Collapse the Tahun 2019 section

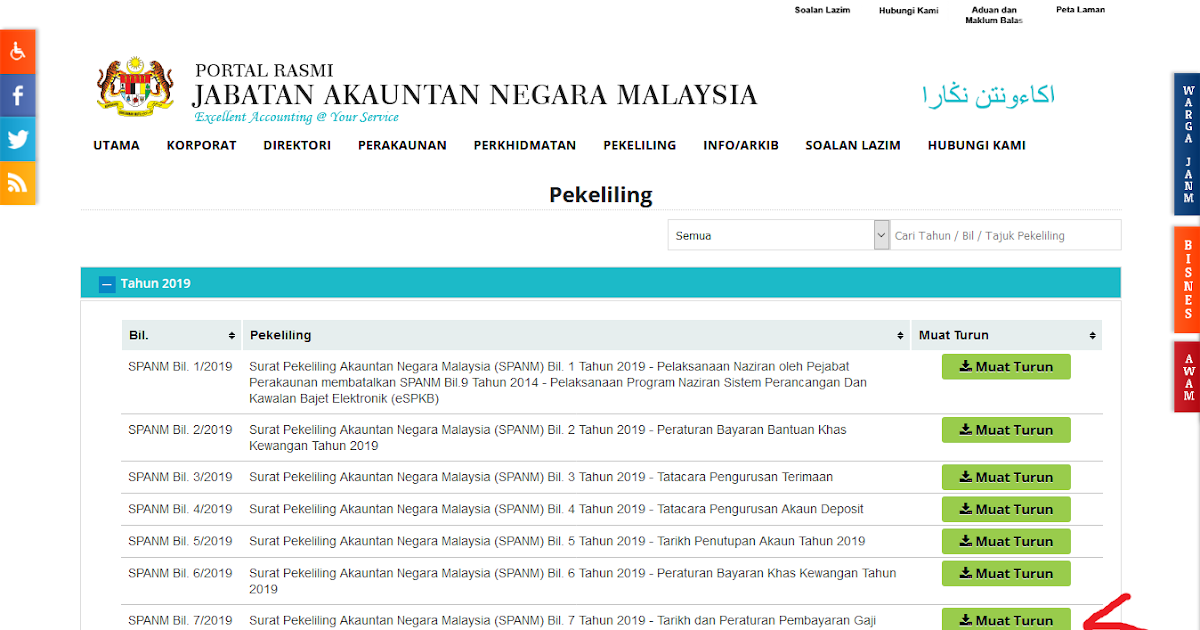(x=107, y=284)
